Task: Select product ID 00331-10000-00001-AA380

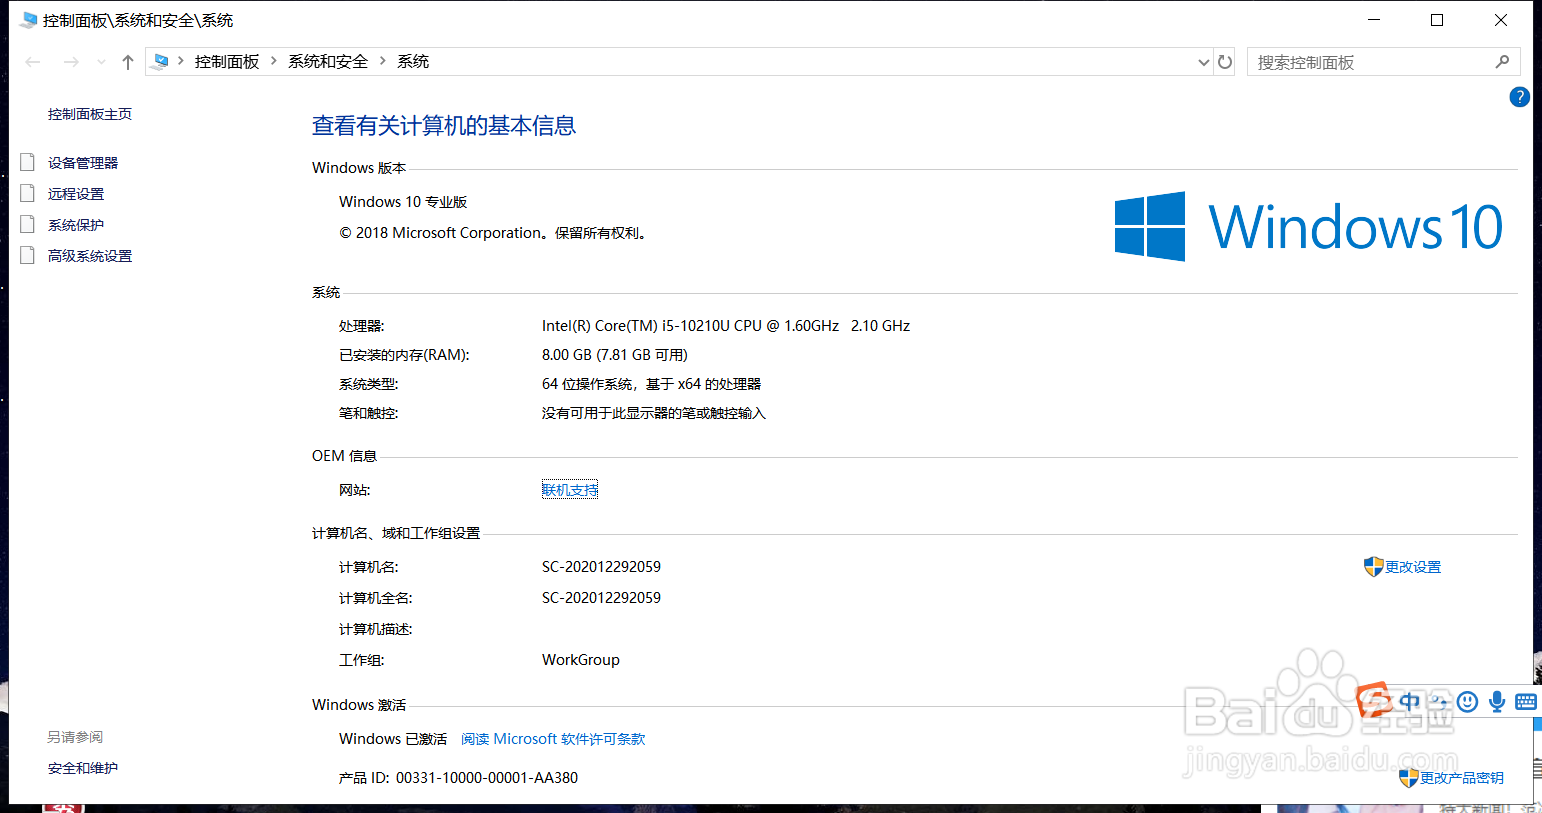Action: pyautogui.click(x=487, y=778)
